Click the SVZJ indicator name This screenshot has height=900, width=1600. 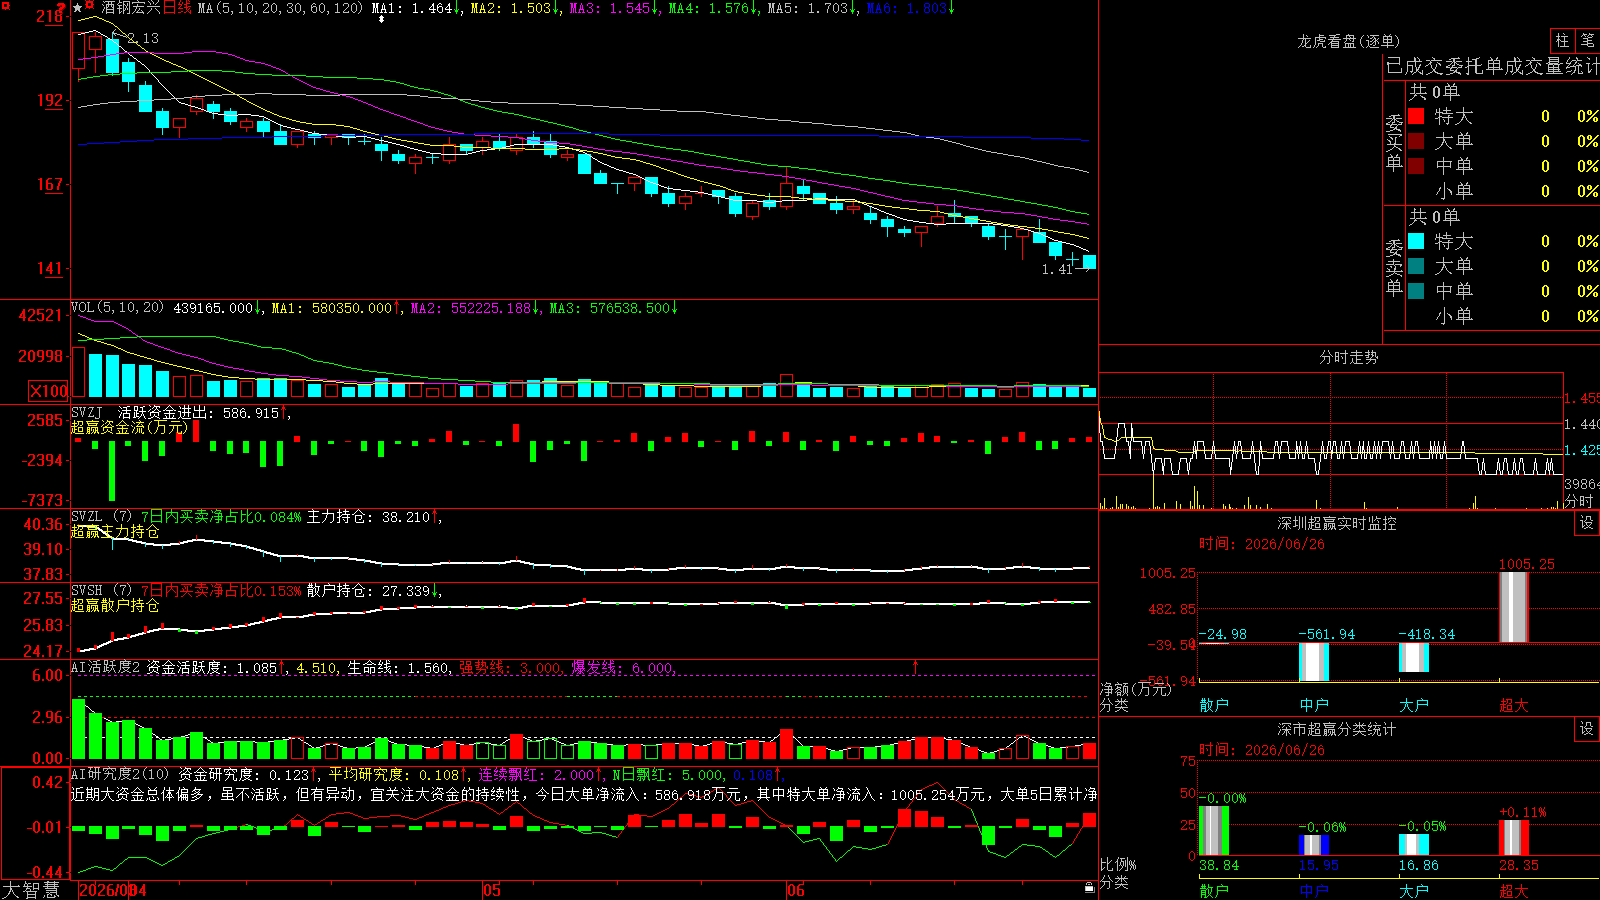tap(87, 412)
